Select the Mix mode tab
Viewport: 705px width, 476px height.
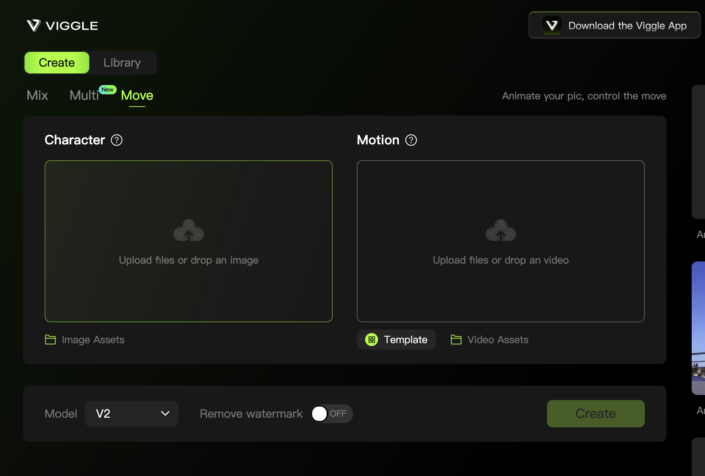tap(37, 95)
